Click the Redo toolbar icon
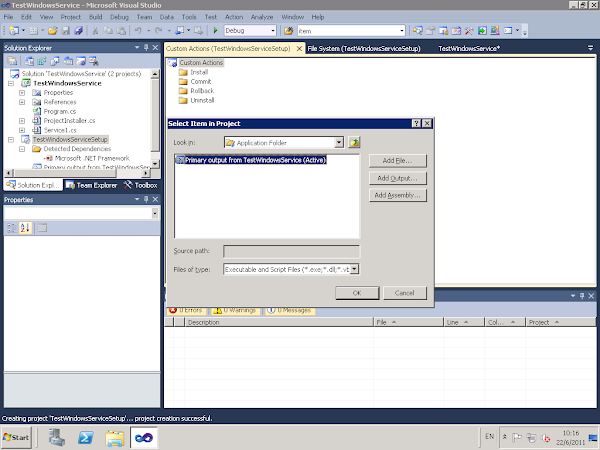Screen dimensions: 600x450 click(x=158, y=31)
